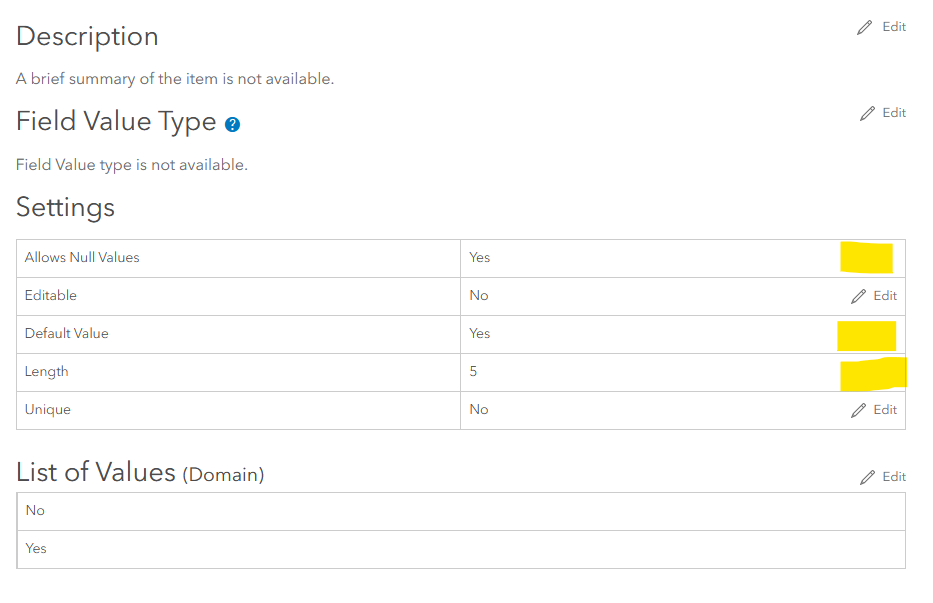
Task: Click Edit in the Unique settings row
Action: 884,409
